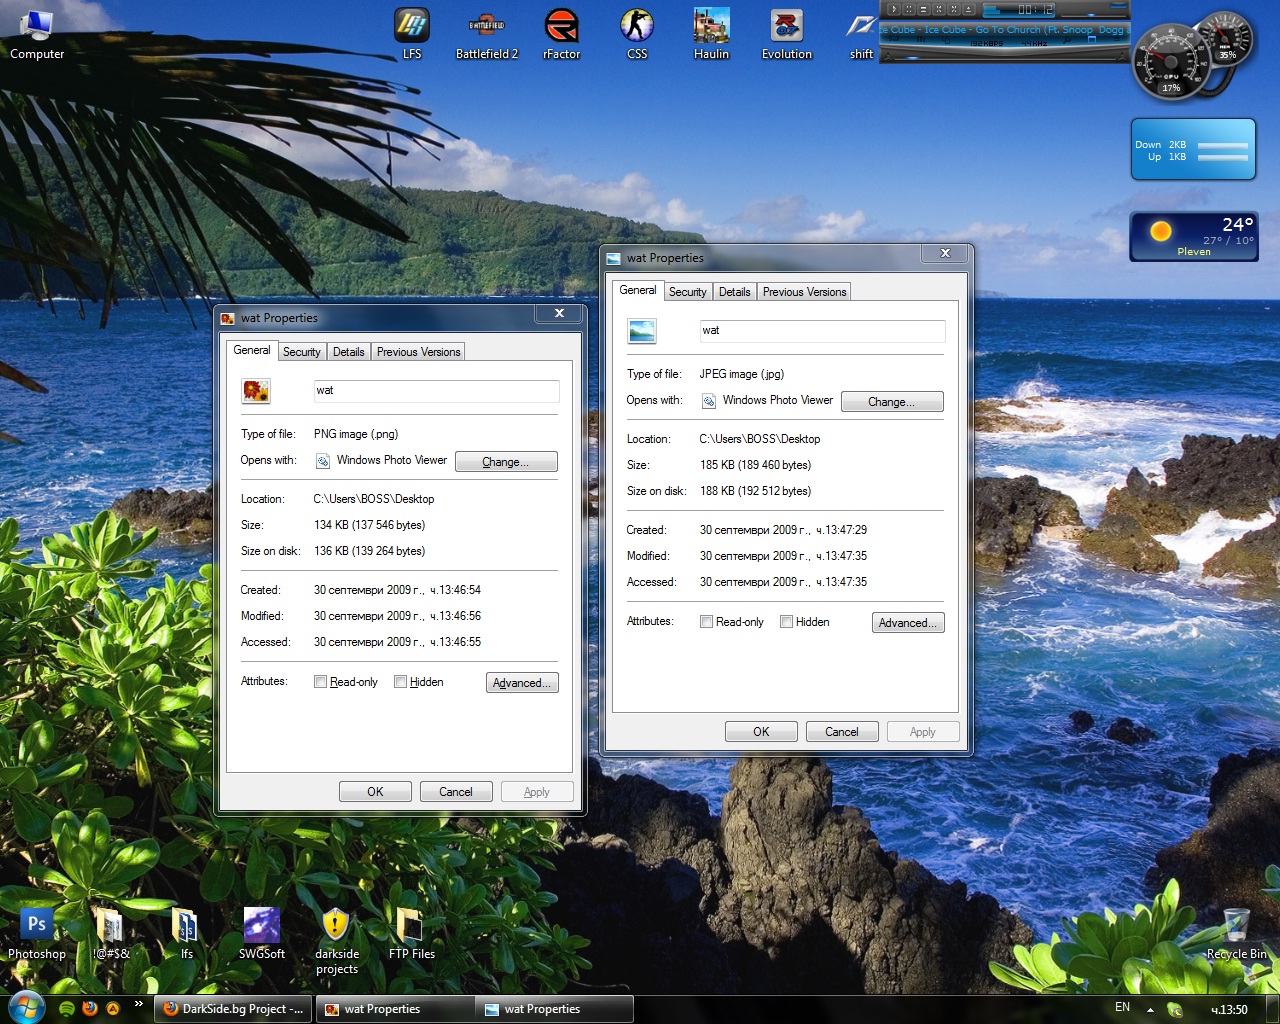Viewport: 1280px width, 1024px height.
Task: Click the filename field in JPEG properties
Action: click(822, 331)
